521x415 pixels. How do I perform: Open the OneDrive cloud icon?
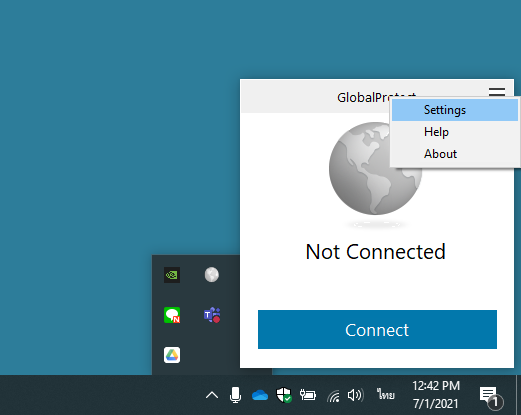pyautogui.click(x=260, y=395)
